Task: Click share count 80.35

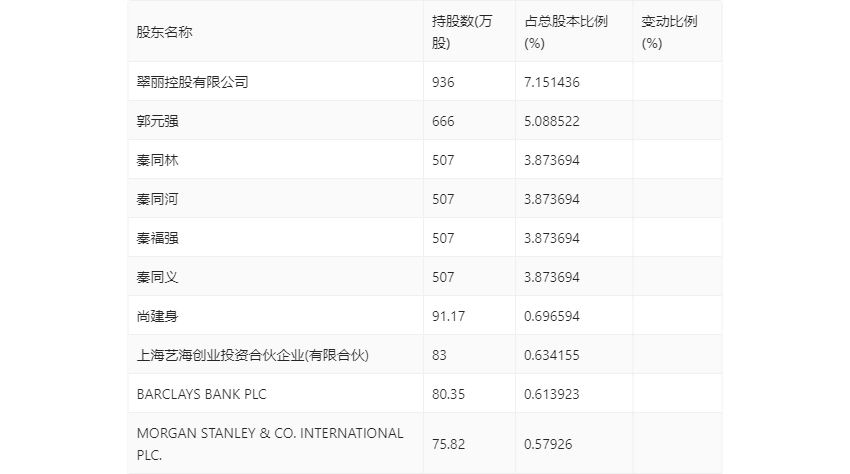Action: pos(448,394)
